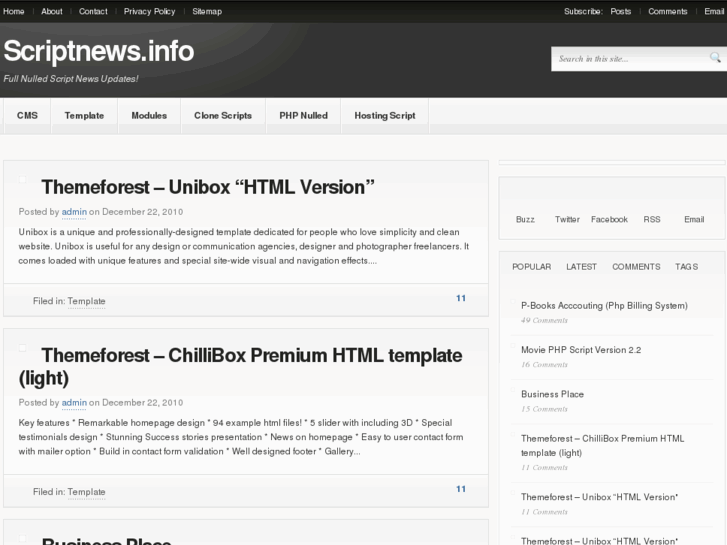727x545 pixels.
Task: Subscribe to Posts feed
Action: pos(620,12)
